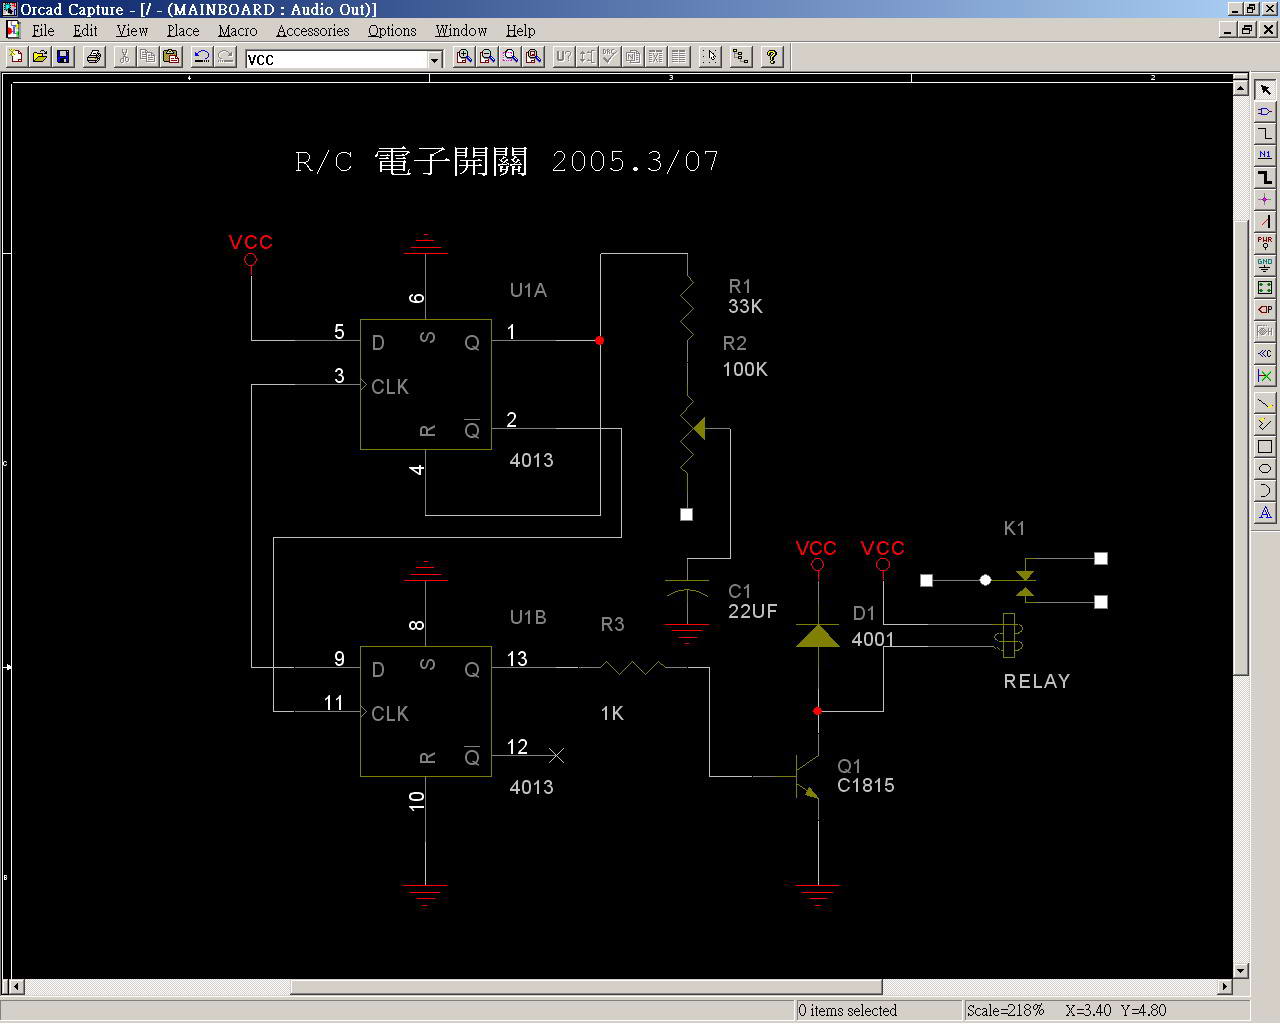Open Back Annotate tool
Image resolution: width=1280 pixels, height=1024 pixels.
point(587,57)
